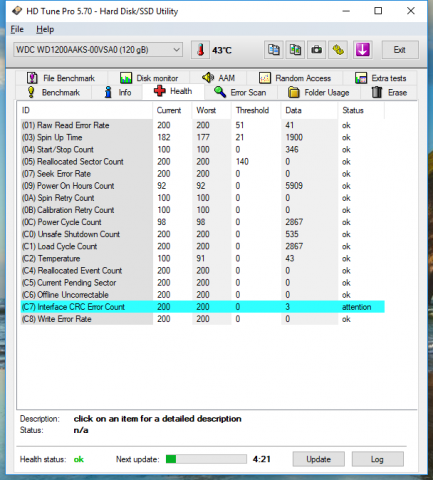433x480 pixels.
Task: Click the Threshold column header
Action: coord(256,110)
